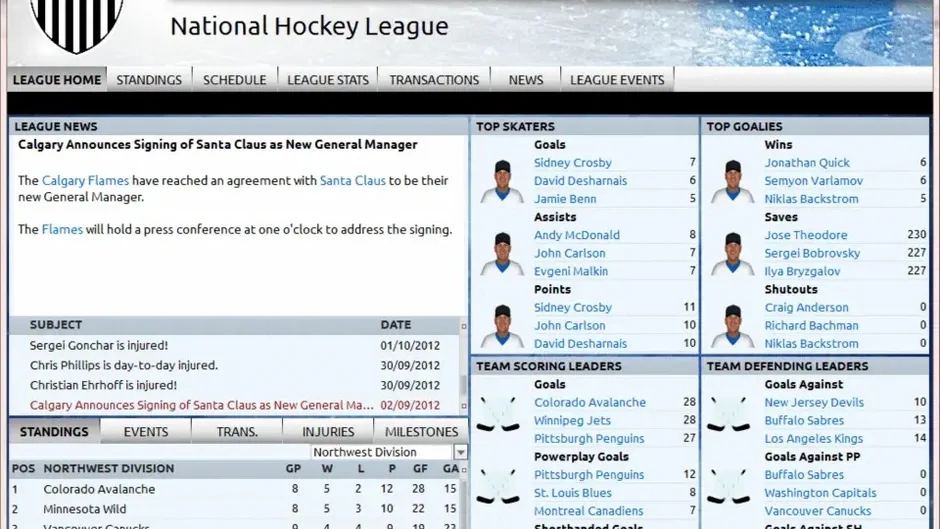
Task: Follow the Calgary Flames link in news
Action: point(85,181)
